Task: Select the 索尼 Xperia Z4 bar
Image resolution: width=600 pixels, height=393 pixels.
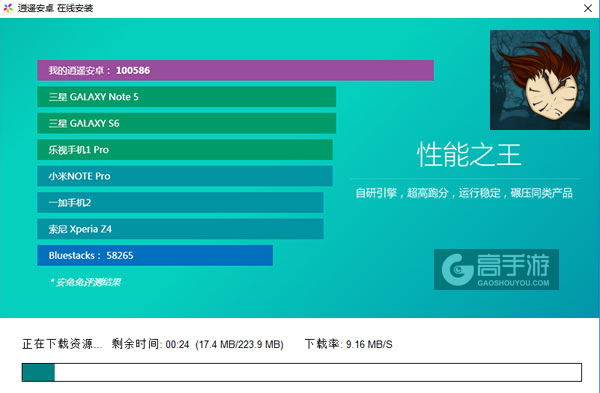Action: pos(180,229)
